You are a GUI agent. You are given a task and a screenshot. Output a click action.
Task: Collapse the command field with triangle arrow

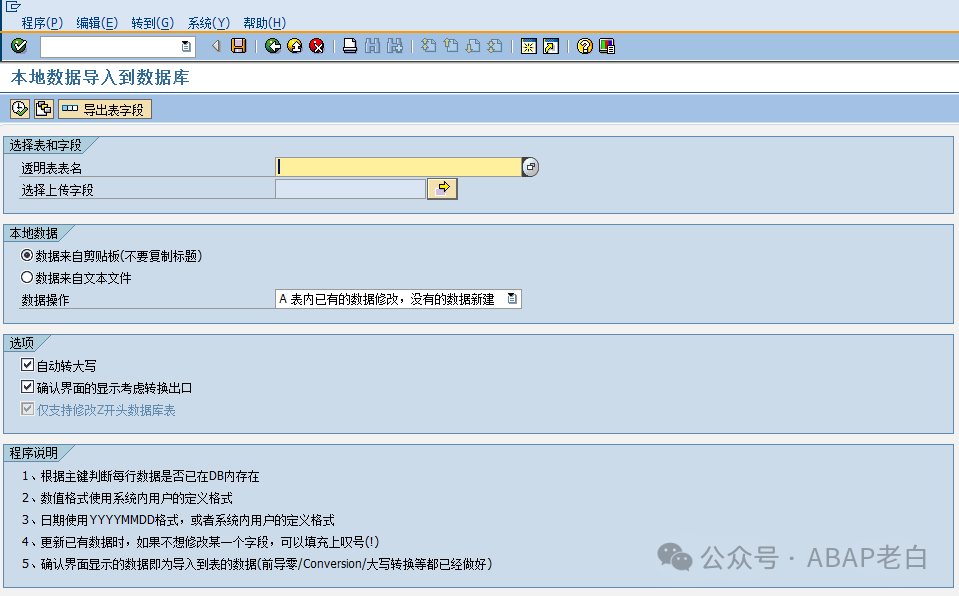pos(216,46)
